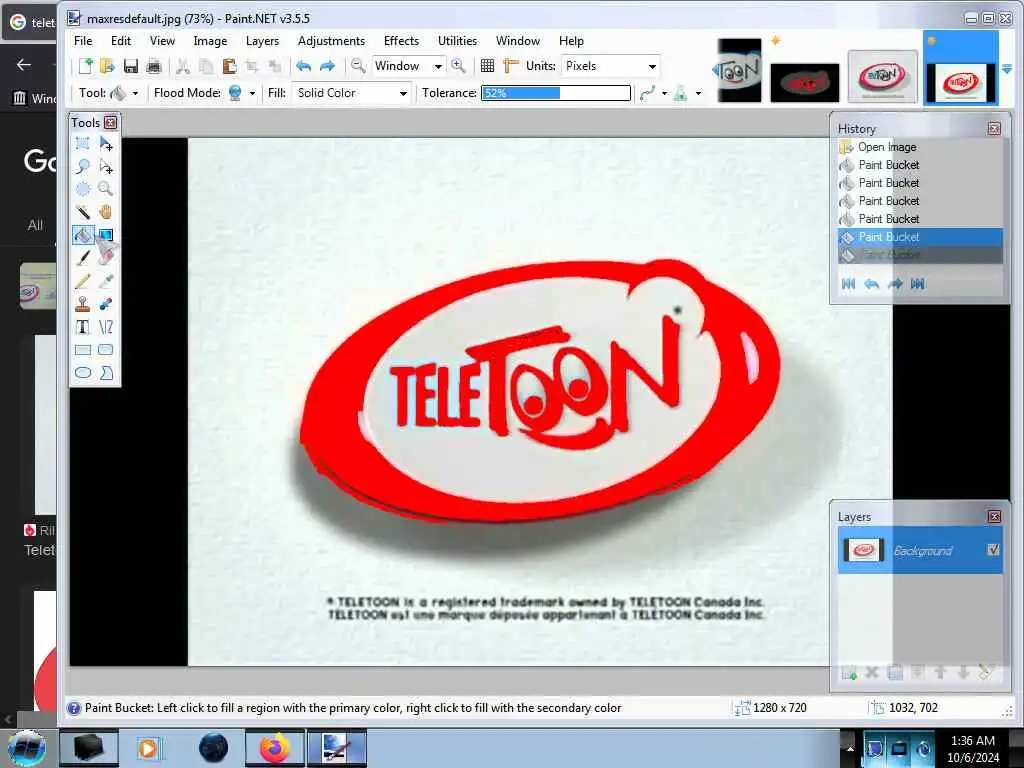Open the View menu
1024x768 pixels.
point(162,40)
